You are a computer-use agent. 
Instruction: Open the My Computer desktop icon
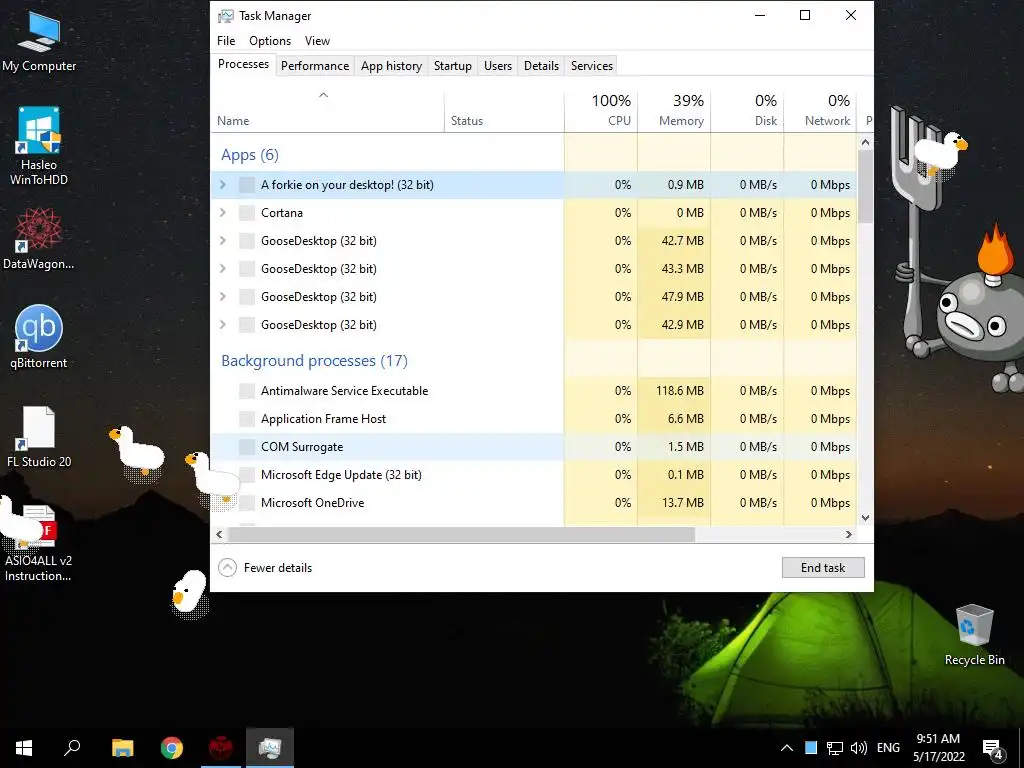coord(39,40)
